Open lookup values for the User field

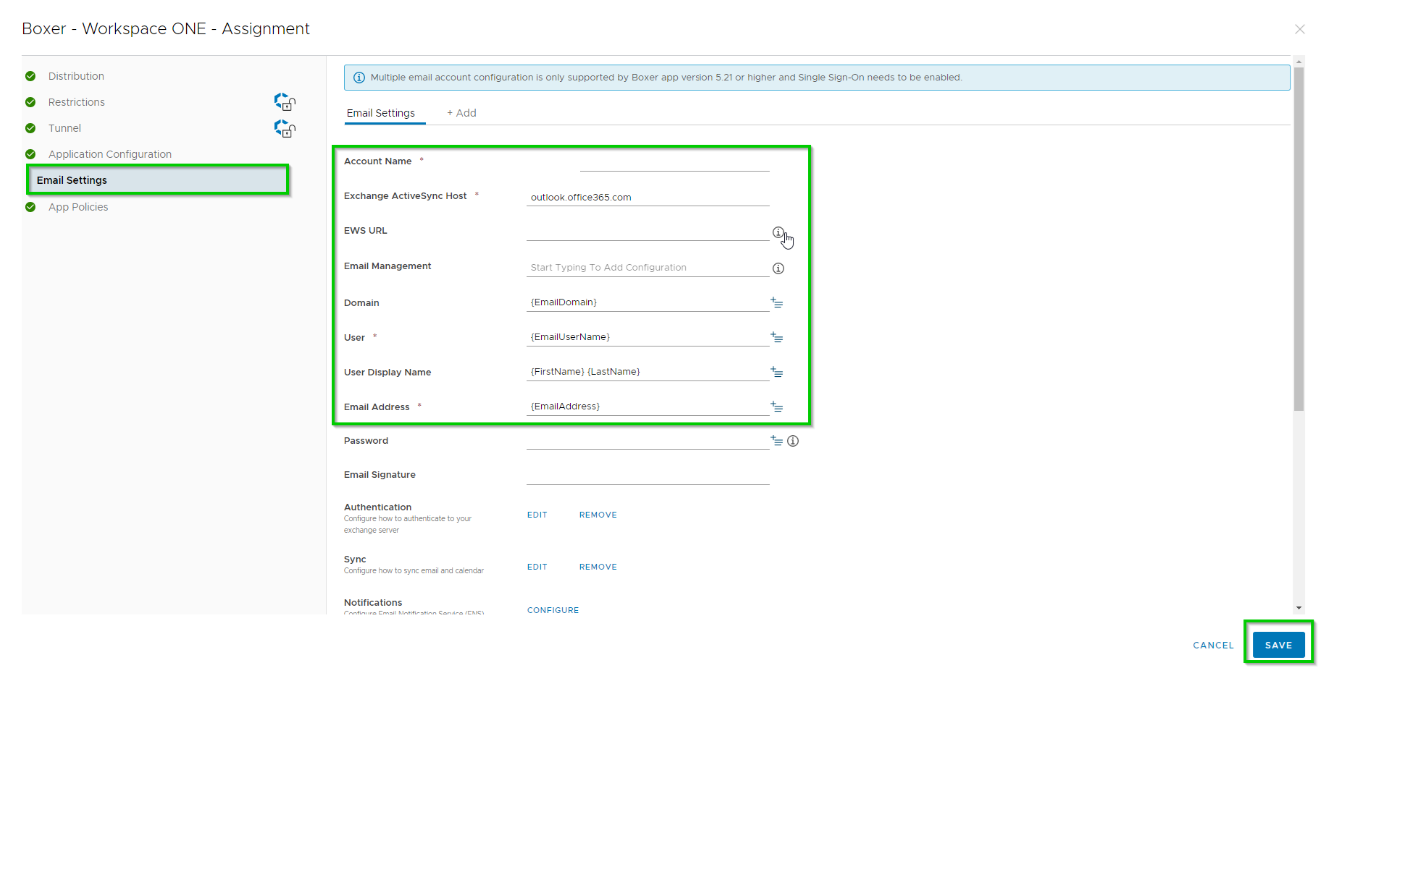pyautogui.click(x=777, y=337)
